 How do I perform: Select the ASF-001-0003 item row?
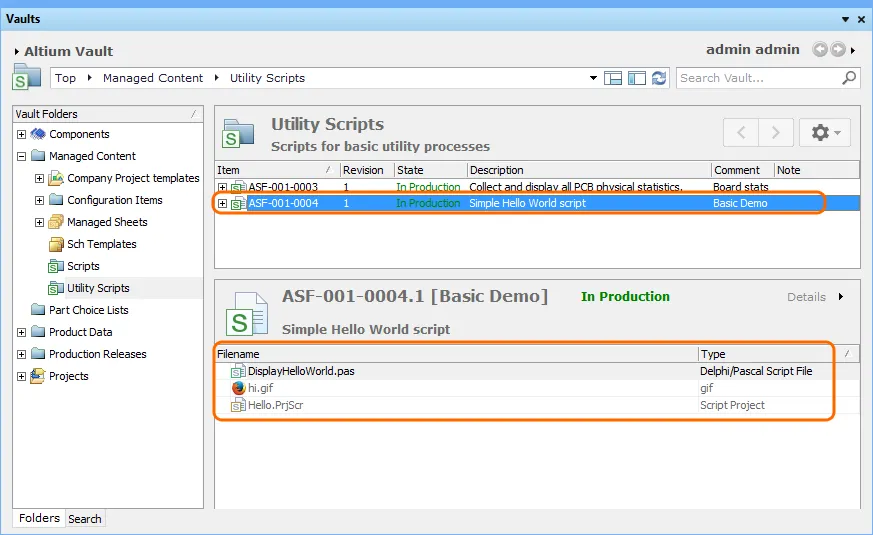pos(537,186)
